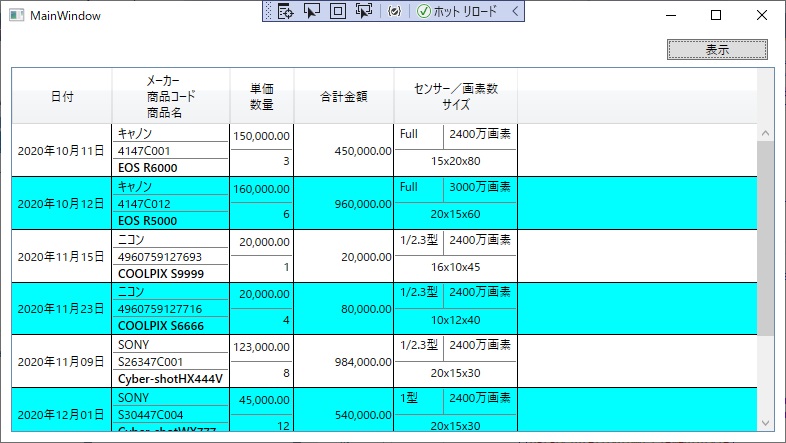This screenshot has height=443, width=786.
Task: Activate the Select Element cursor tool
Action: click(x=312, y=11)
